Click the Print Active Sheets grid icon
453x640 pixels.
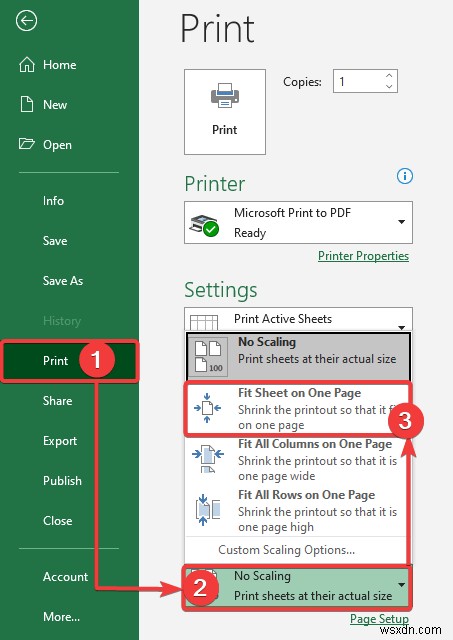(204, 322)
